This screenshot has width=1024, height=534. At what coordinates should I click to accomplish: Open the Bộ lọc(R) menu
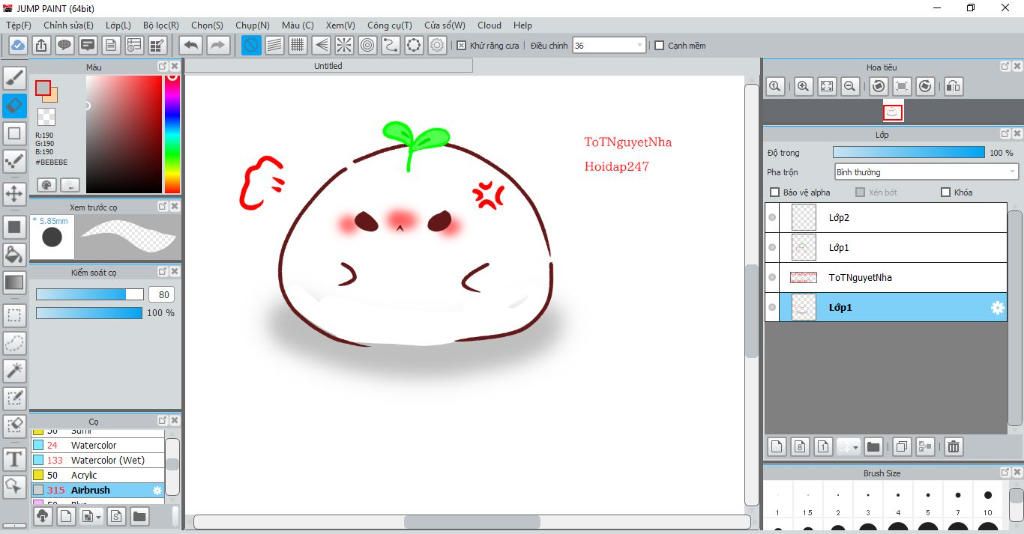click(x=161, y=25)
